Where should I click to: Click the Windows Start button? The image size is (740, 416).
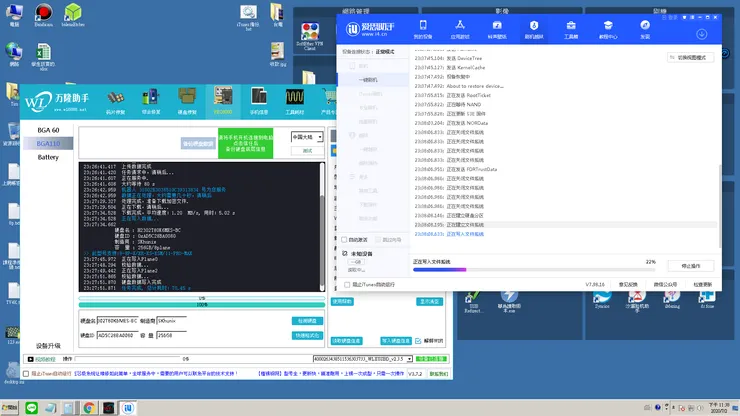(9, 408)
